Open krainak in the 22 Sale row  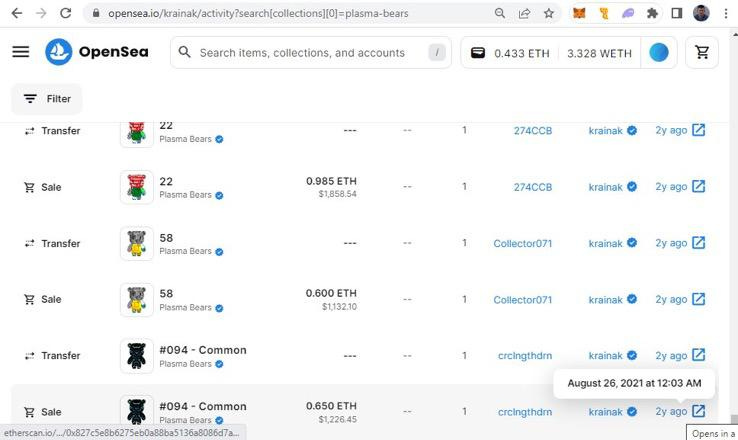coord(606,187)
